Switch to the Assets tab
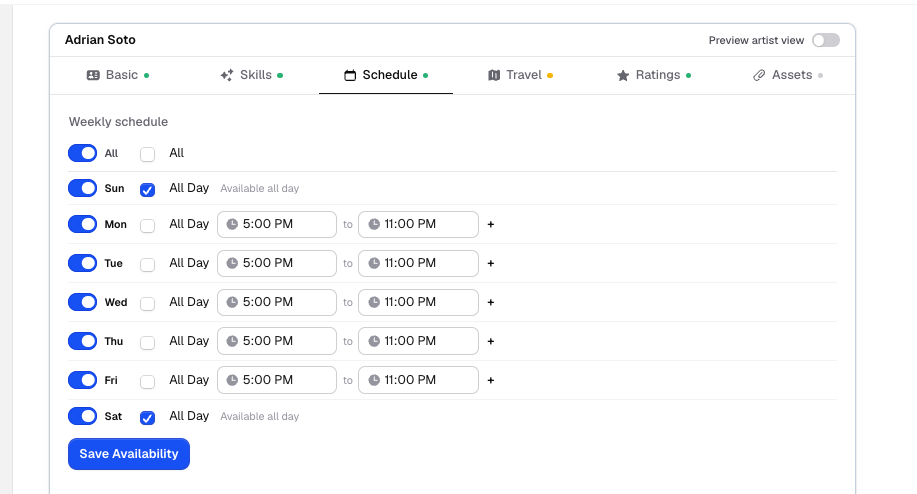 click(788, 75)
